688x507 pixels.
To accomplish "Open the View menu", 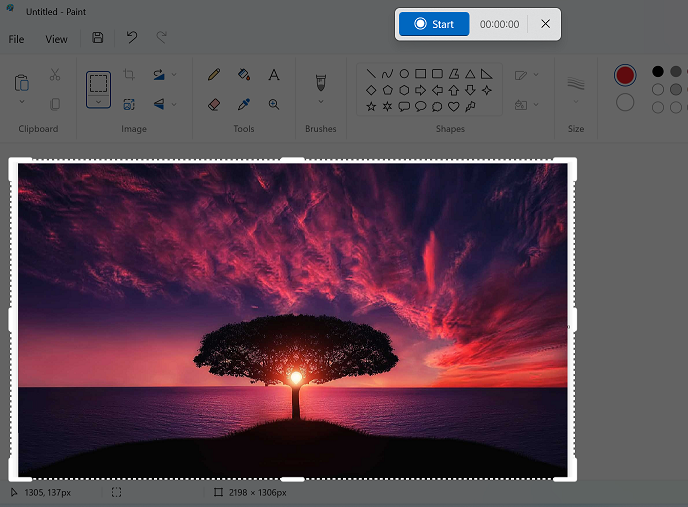I will coord(56,39).
